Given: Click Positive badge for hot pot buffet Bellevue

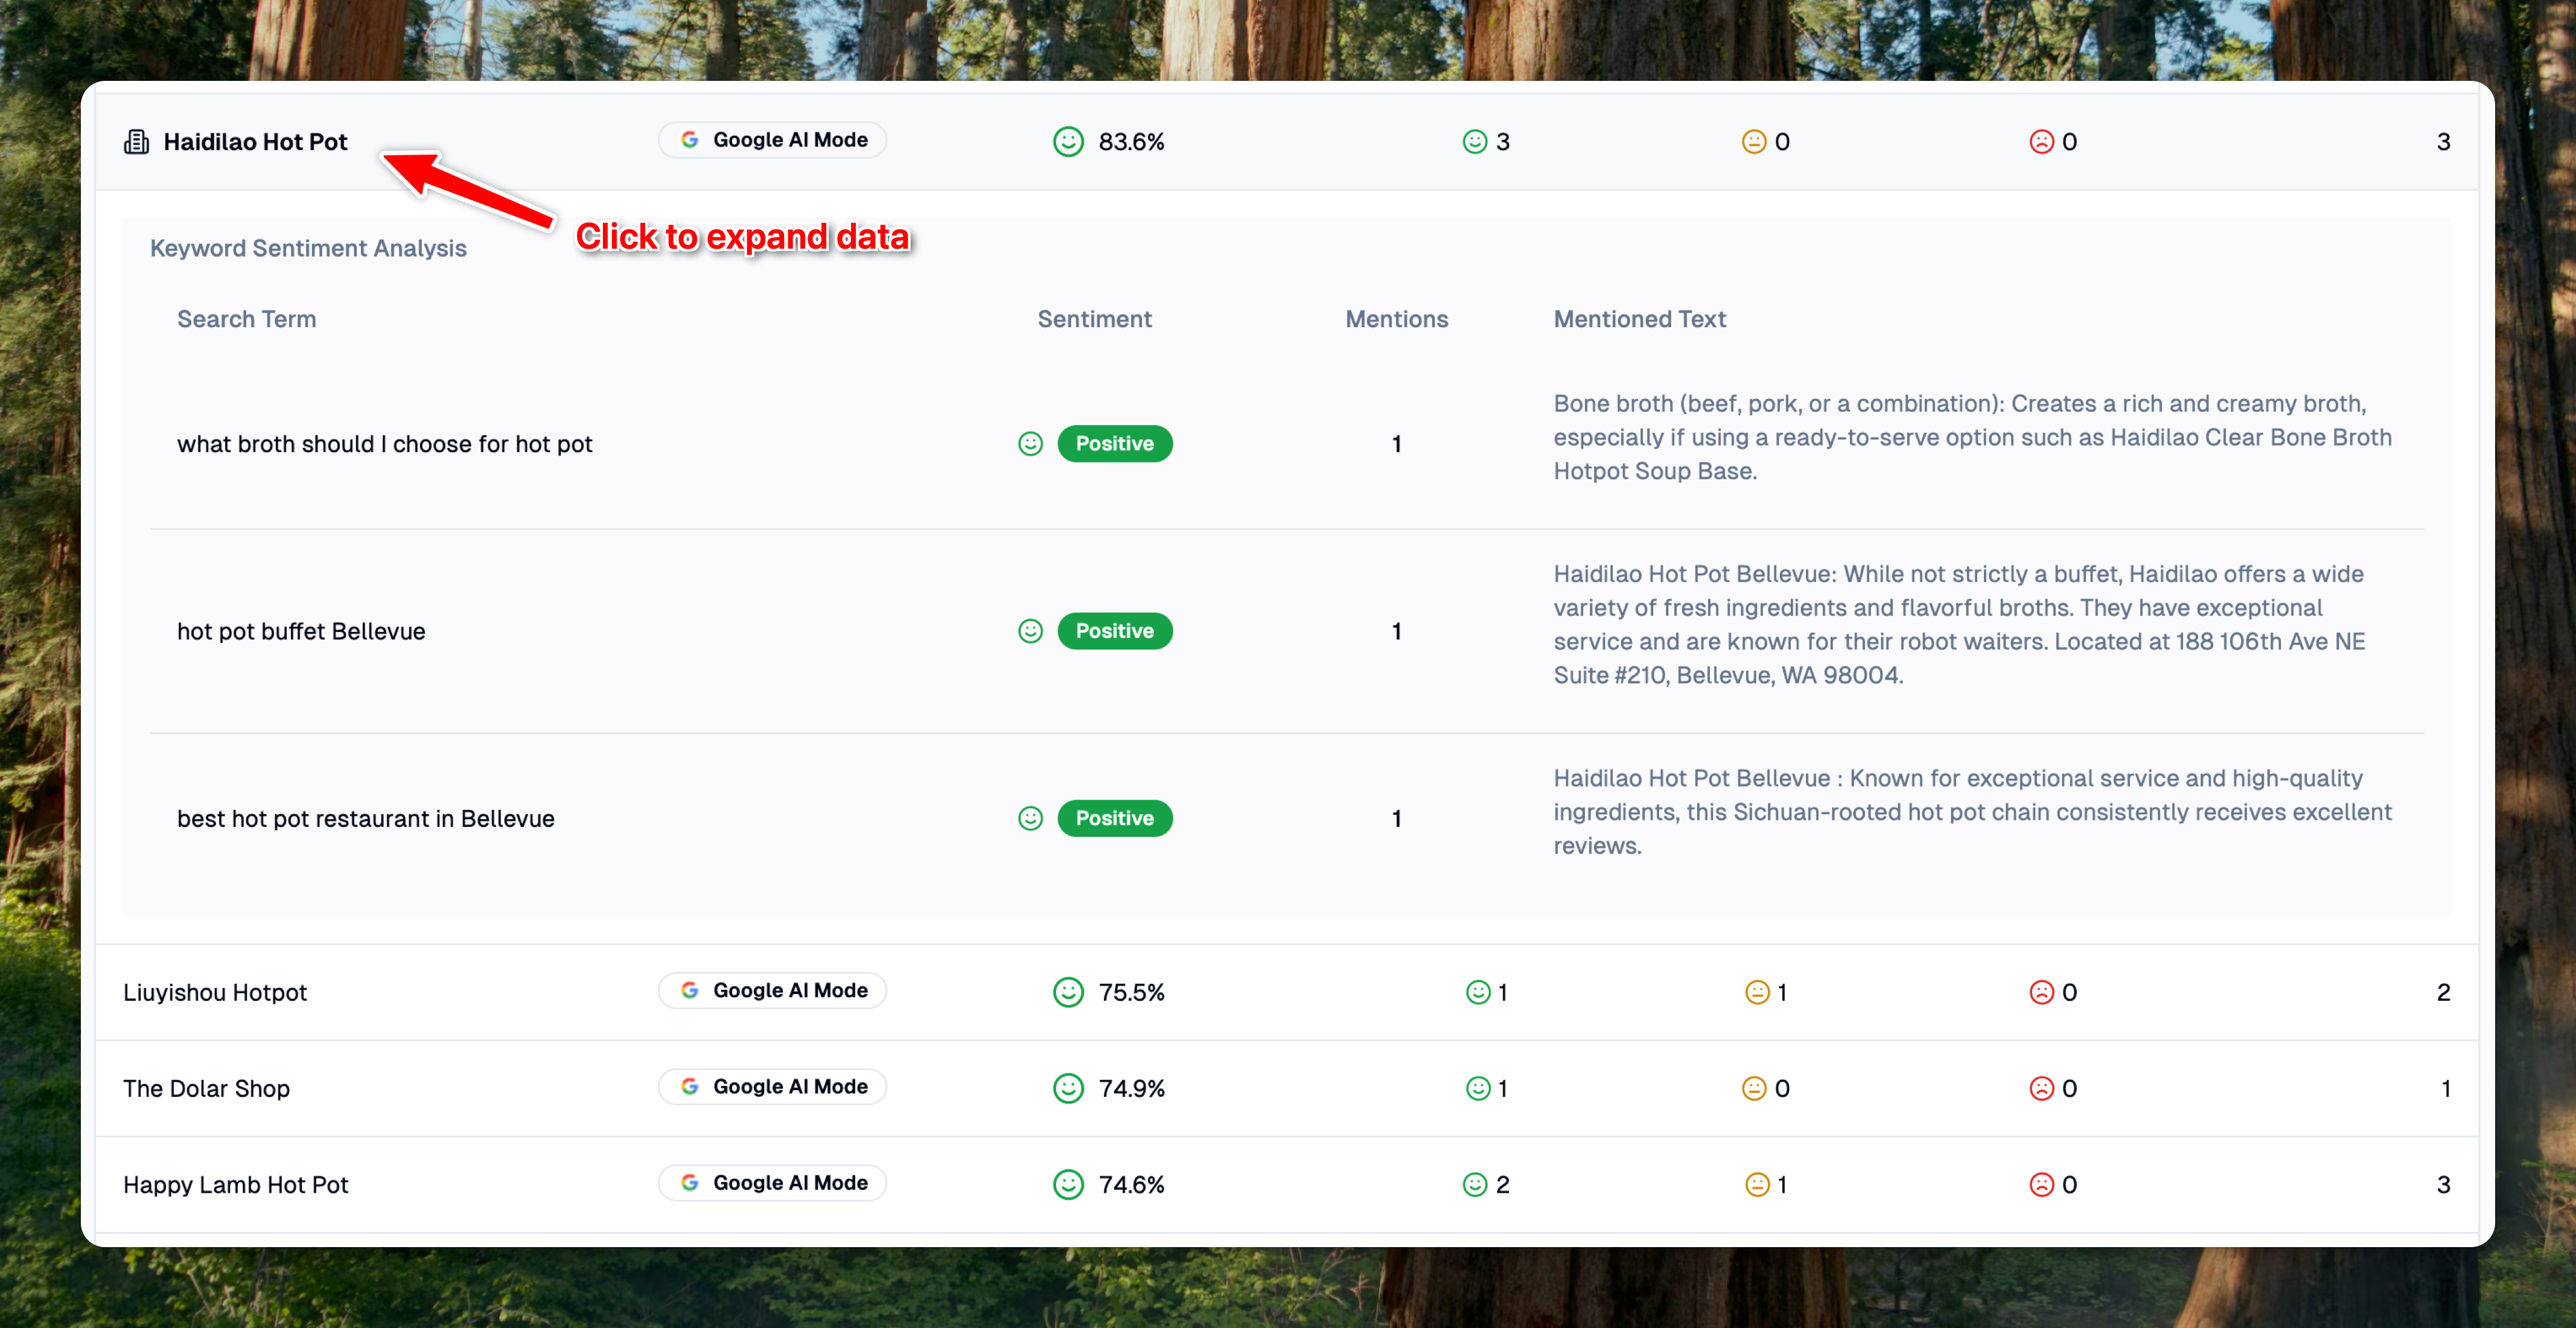Looking at the screenshot, I should pos(1114,631).
